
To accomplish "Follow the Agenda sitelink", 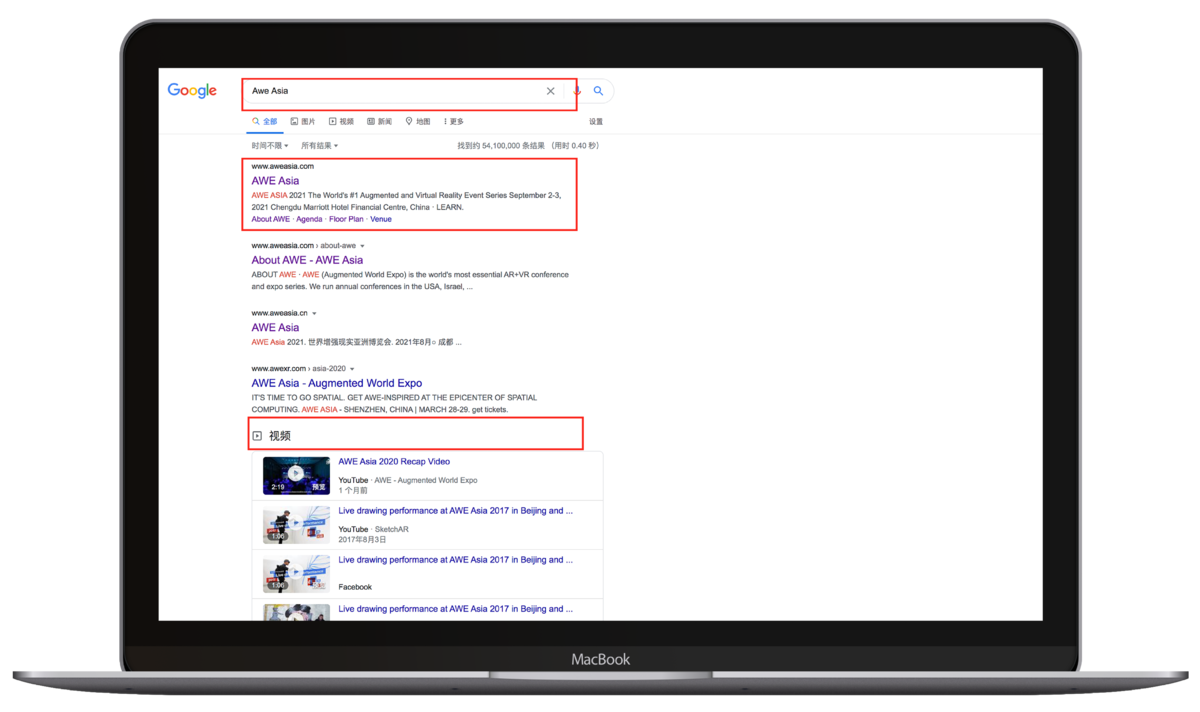I will (x=309, y=219).
